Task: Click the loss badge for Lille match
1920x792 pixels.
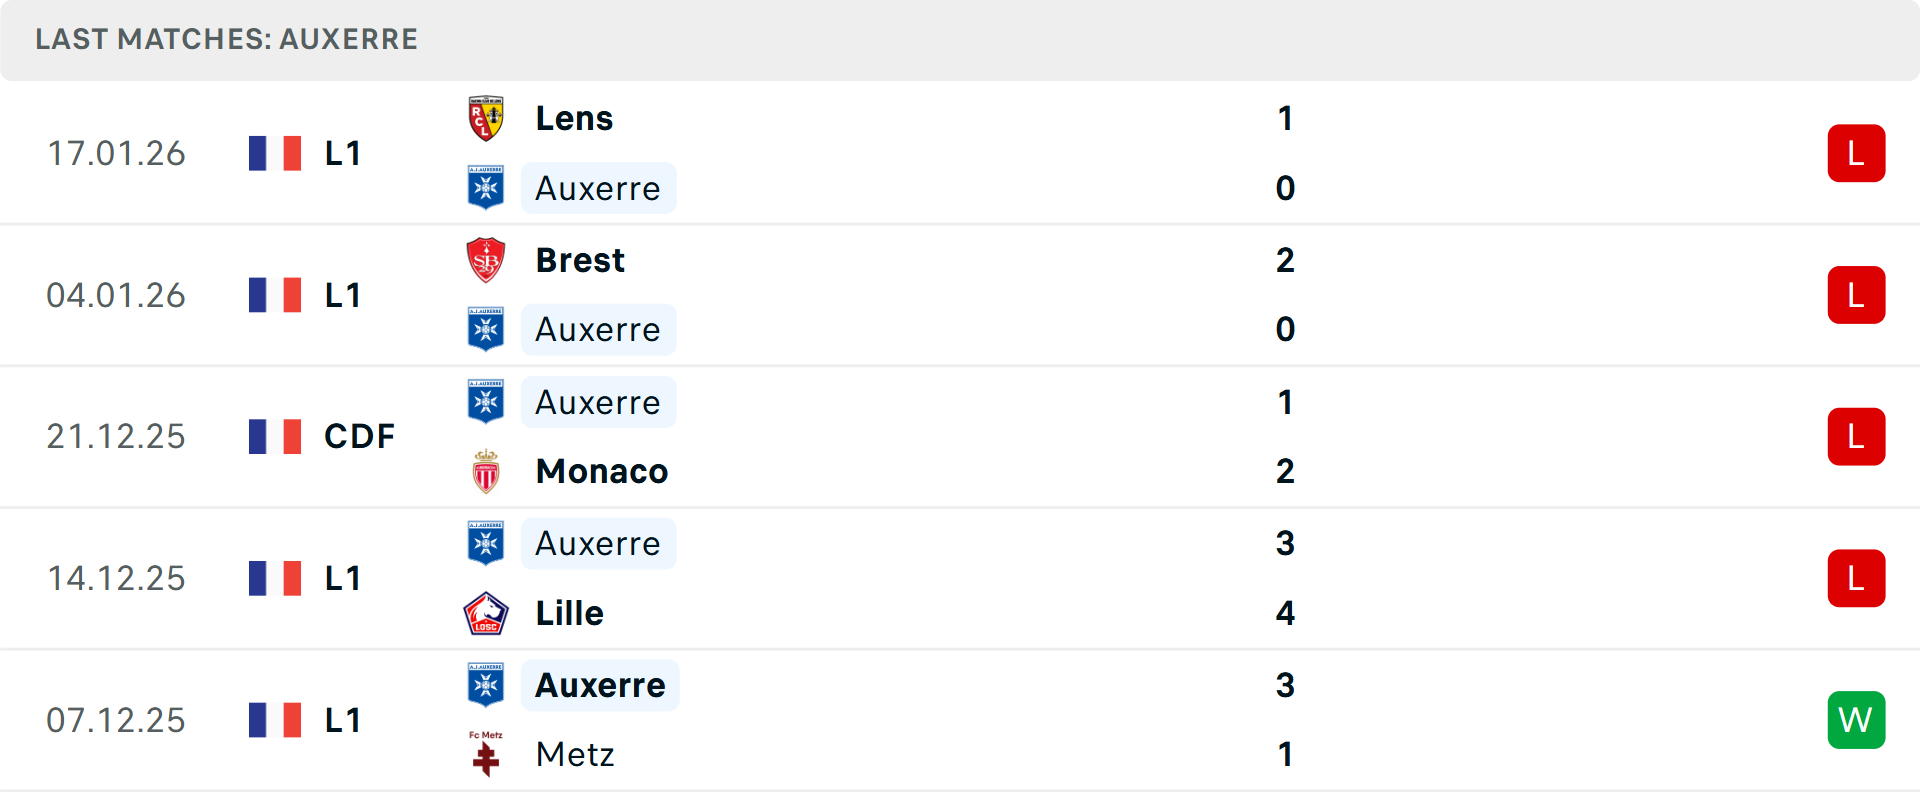Action: click(1856, 578)
